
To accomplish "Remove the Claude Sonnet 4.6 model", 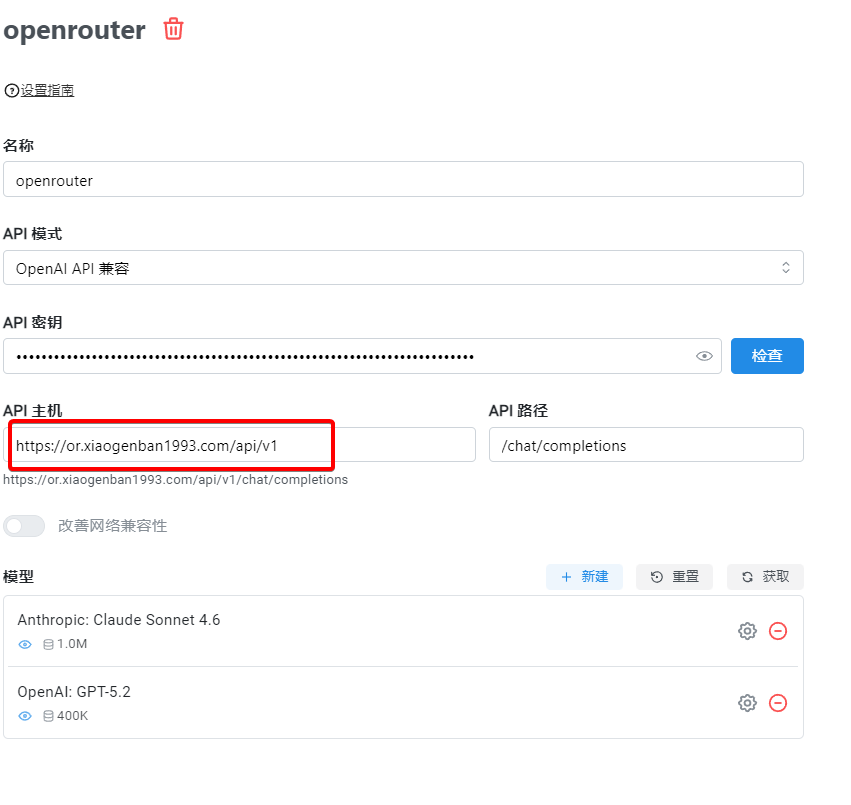I will pos(778,631).
